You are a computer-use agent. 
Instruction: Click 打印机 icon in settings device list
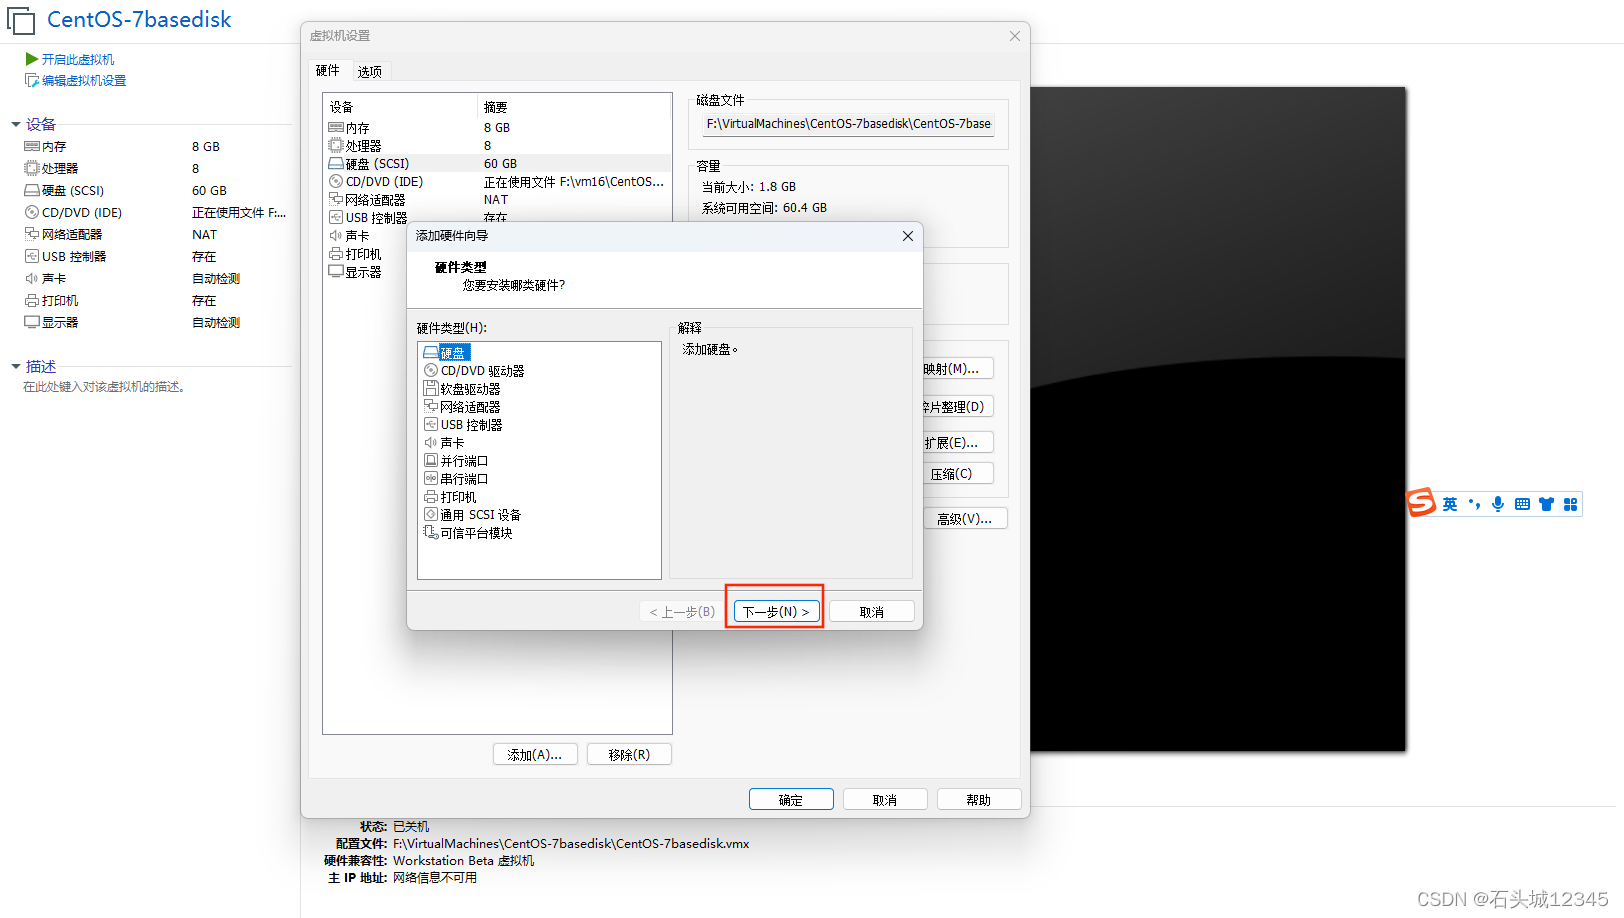point(336,254)
